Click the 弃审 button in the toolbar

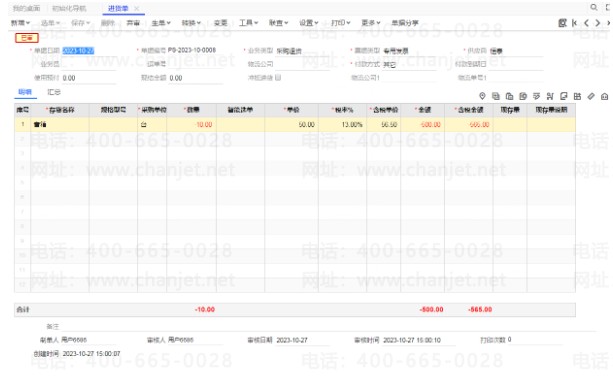click(133, 23)
